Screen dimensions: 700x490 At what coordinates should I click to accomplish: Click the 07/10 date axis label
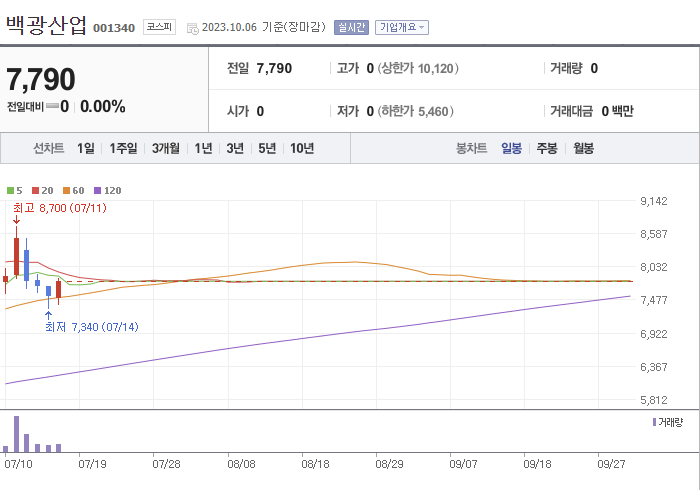(18, 464)
